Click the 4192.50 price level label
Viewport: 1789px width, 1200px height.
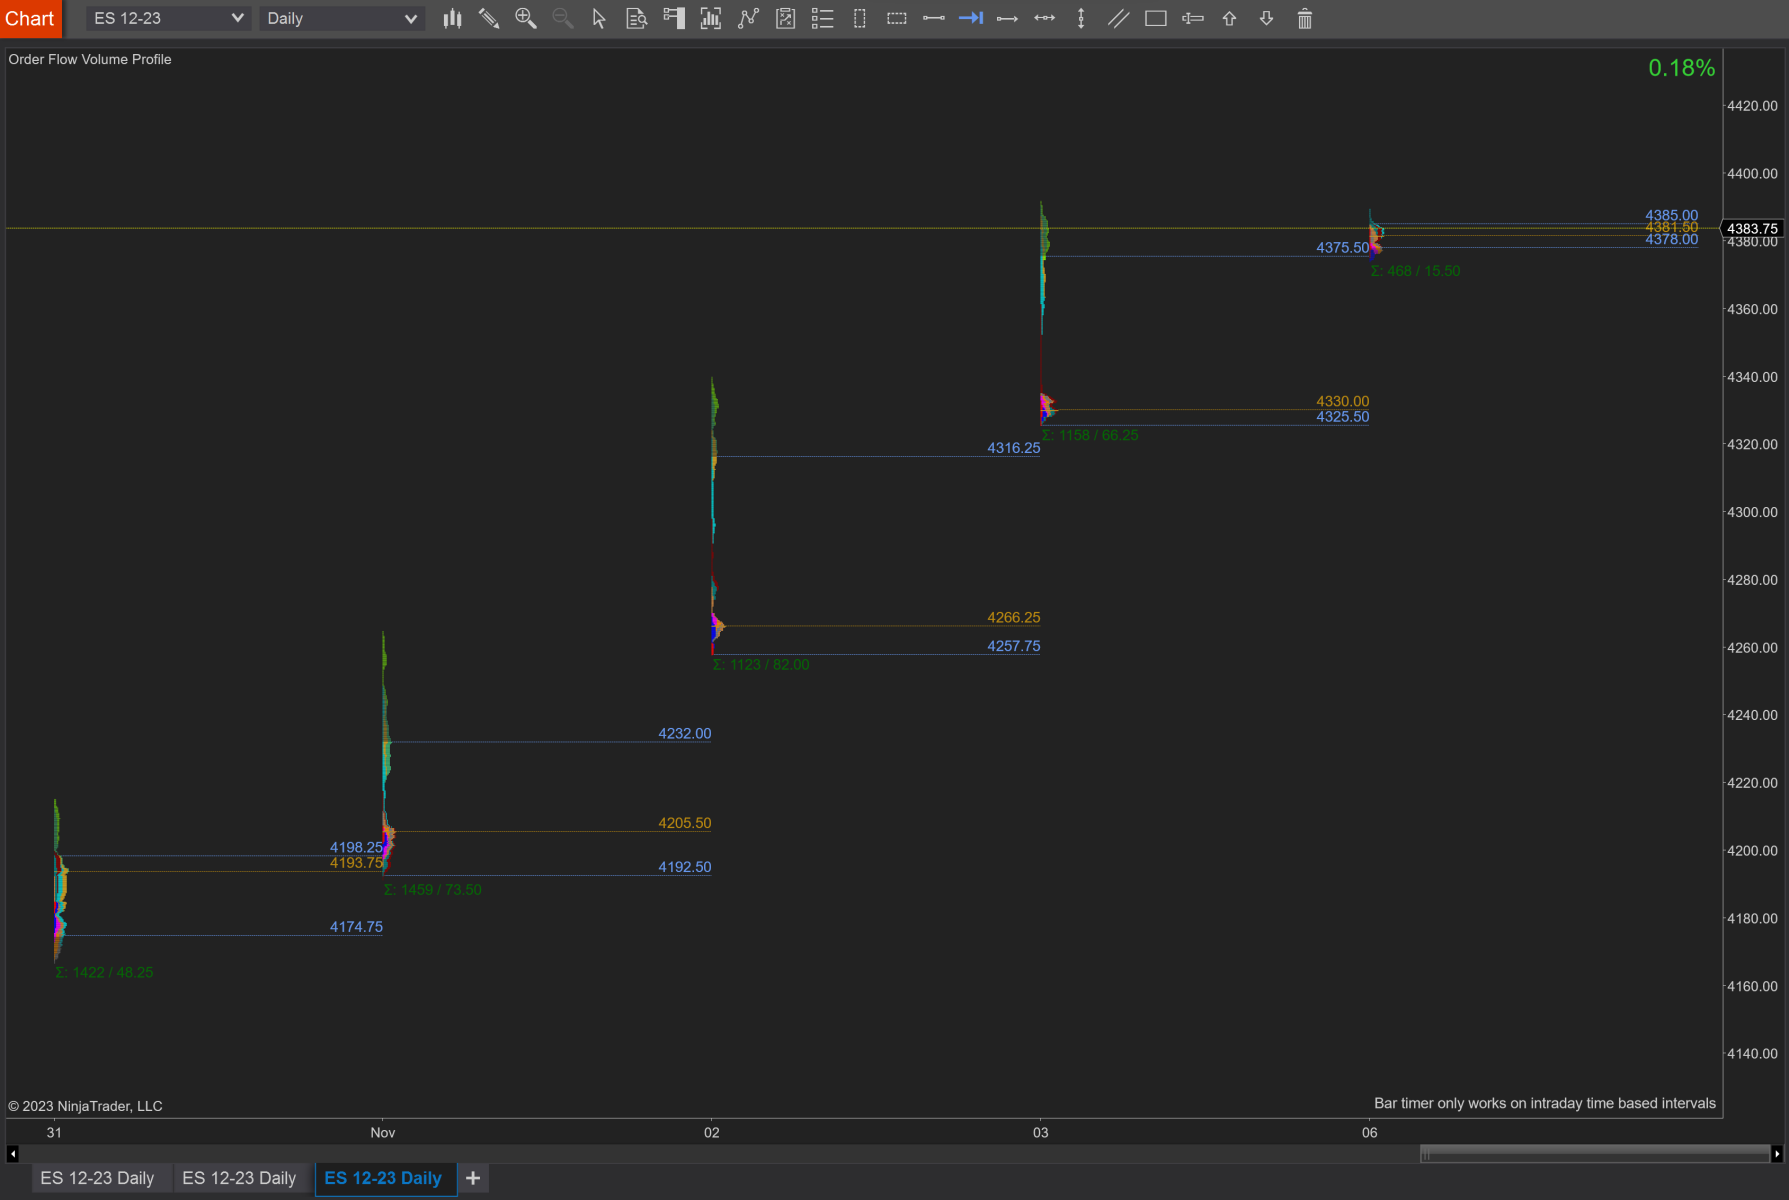pos(684,867)
